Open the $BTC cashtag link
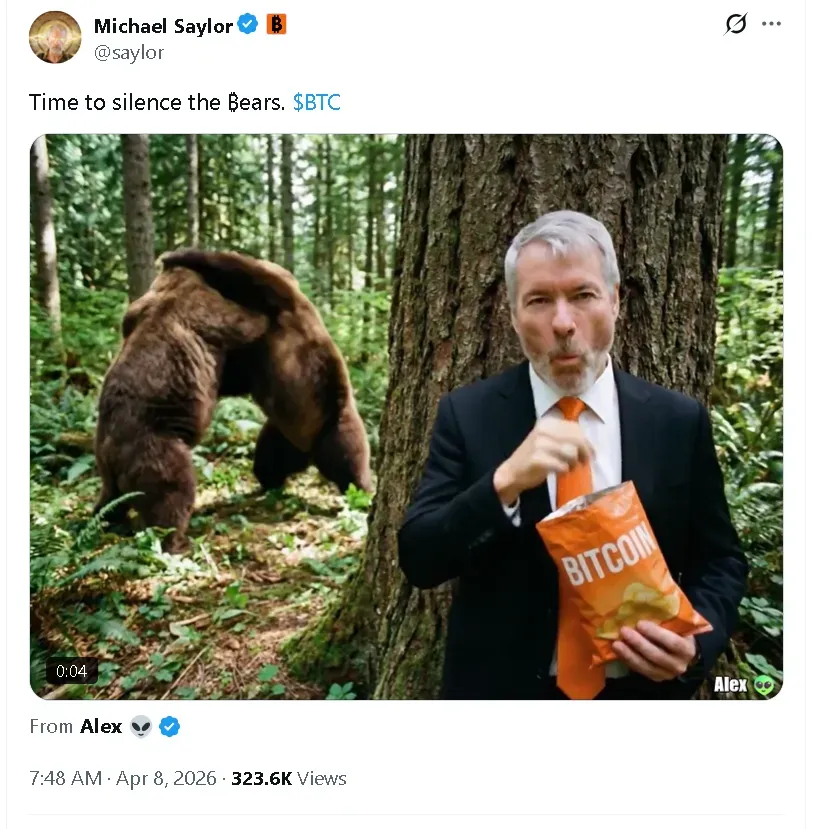This screenshot has width=823, height=829. [316, 102]
